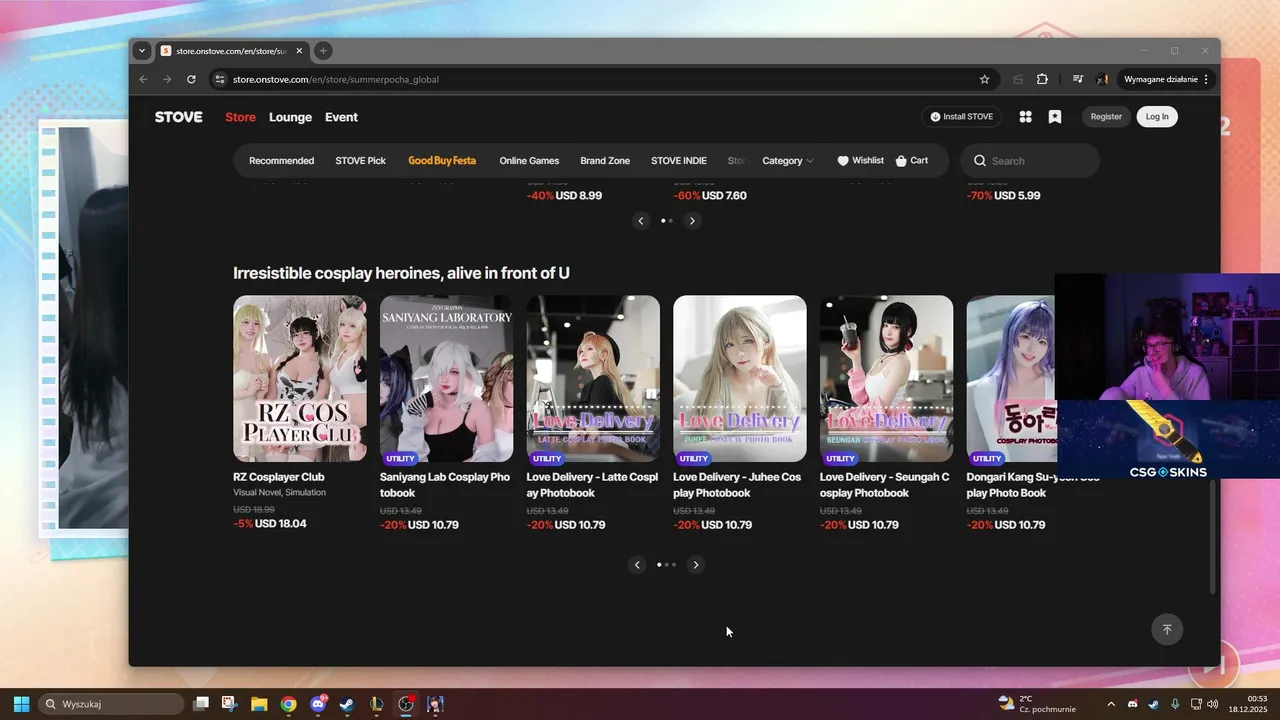Open Discord from the taskbar
This screenshot has height=720, width=1280.
(x=318, y=704)
